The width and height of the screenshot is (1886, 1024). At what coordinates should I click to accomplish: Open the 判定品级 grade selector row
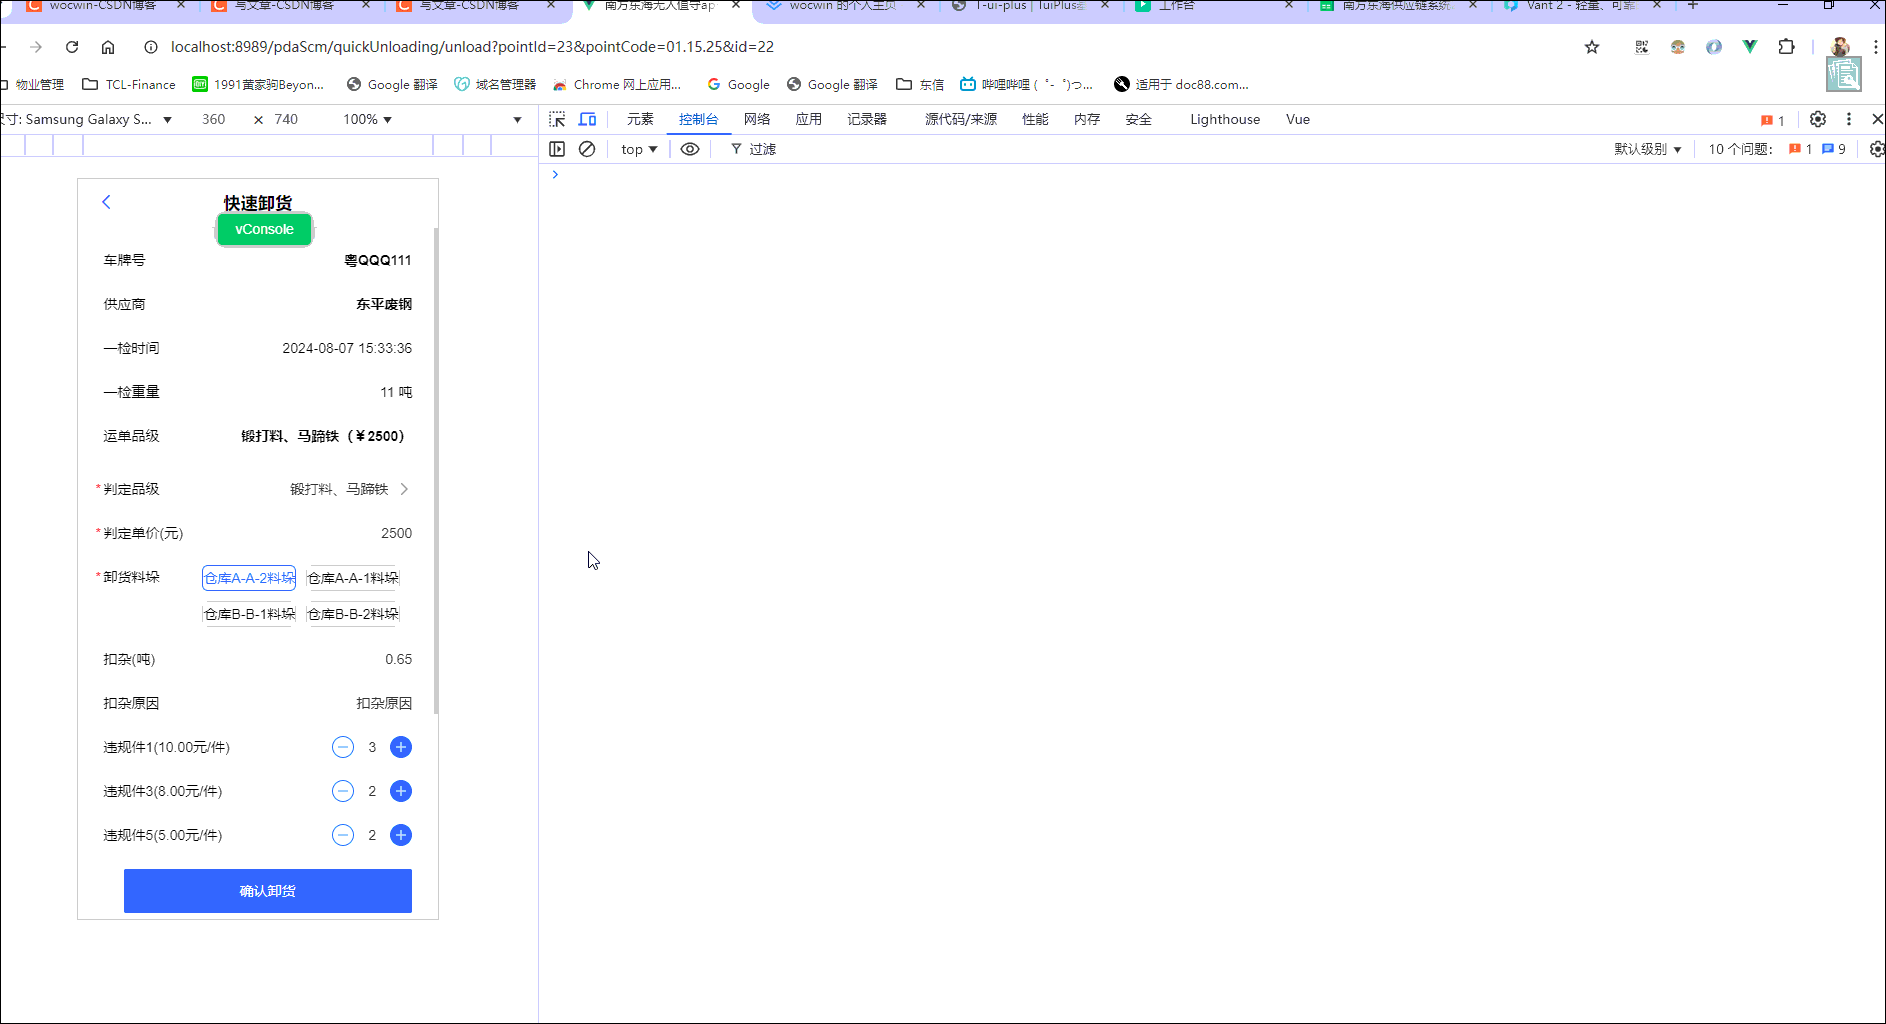(257, 489)
